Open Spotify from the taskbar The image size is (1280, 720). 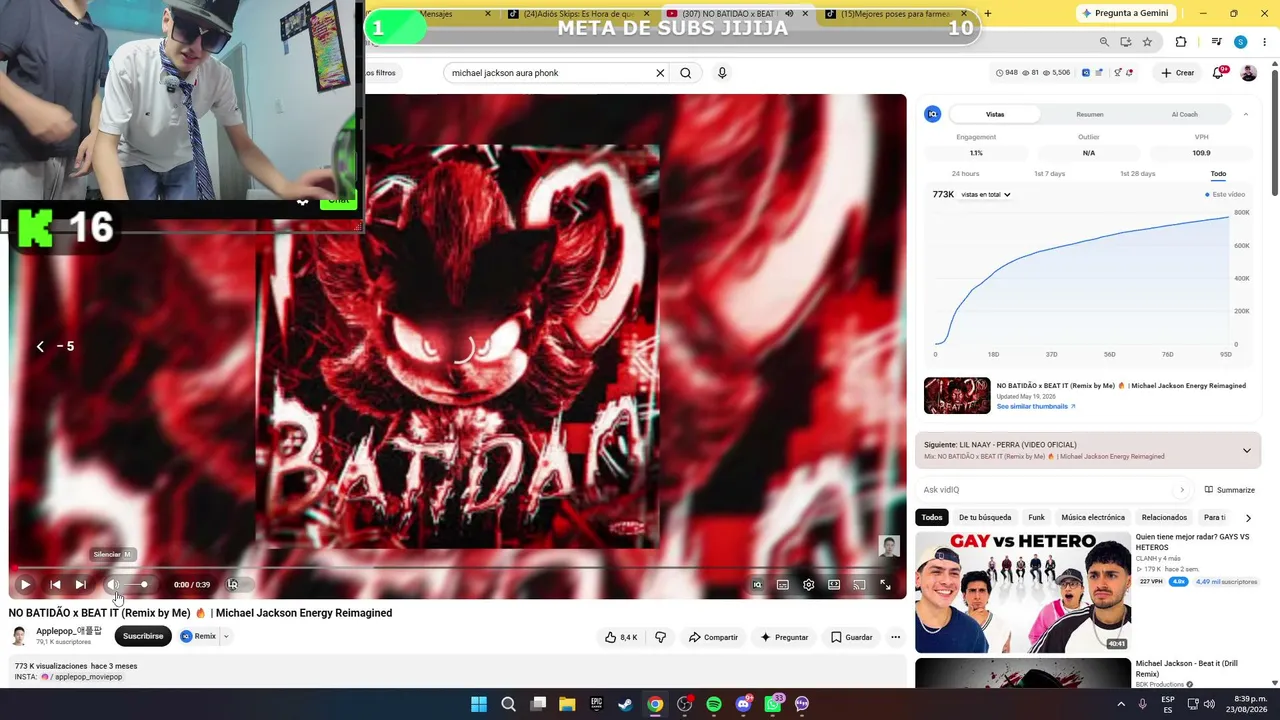coord(714,704)
